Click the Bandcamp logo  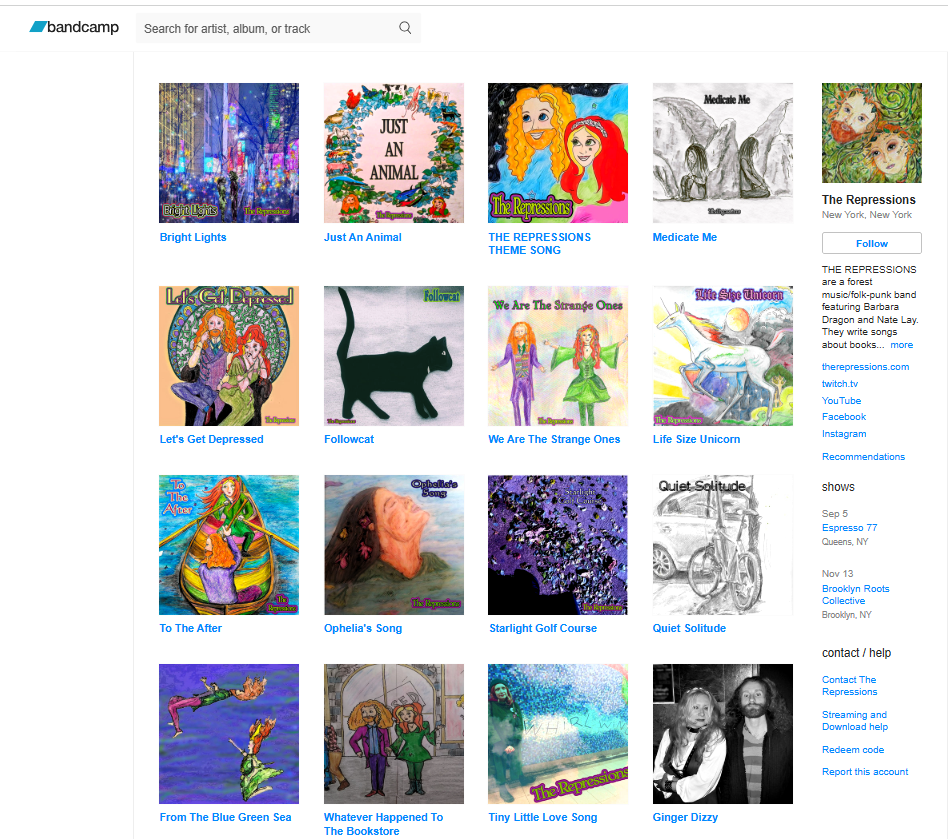tap(74, 27)
